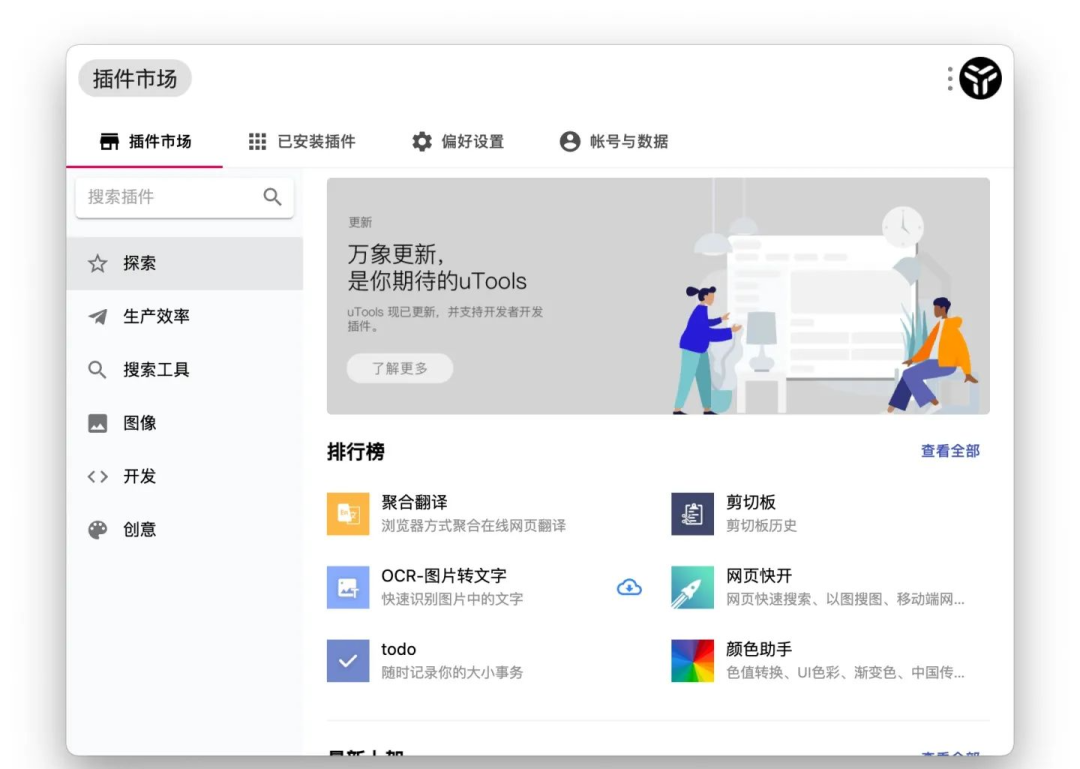Open the 聚合翻译 translation plugin icon
Screen dimensions: 1080x769
346,513
